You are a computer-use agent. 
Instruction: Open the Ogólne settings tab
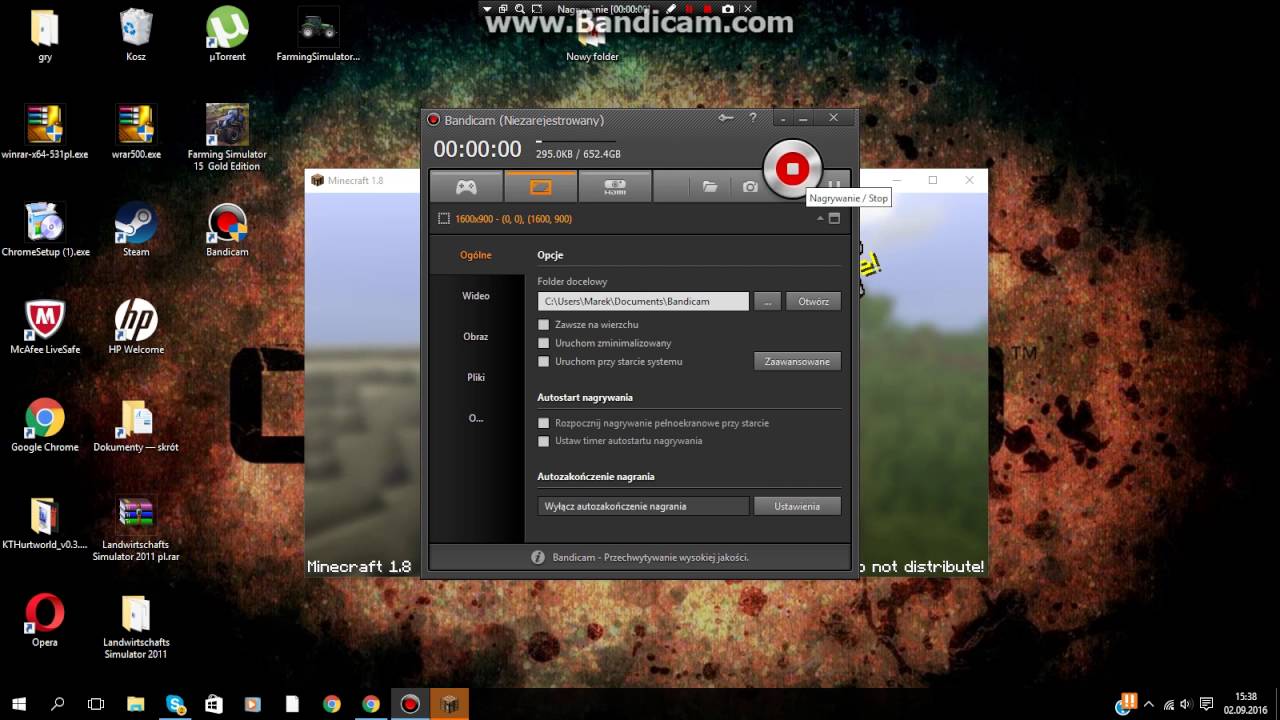[x=476, y=255]
